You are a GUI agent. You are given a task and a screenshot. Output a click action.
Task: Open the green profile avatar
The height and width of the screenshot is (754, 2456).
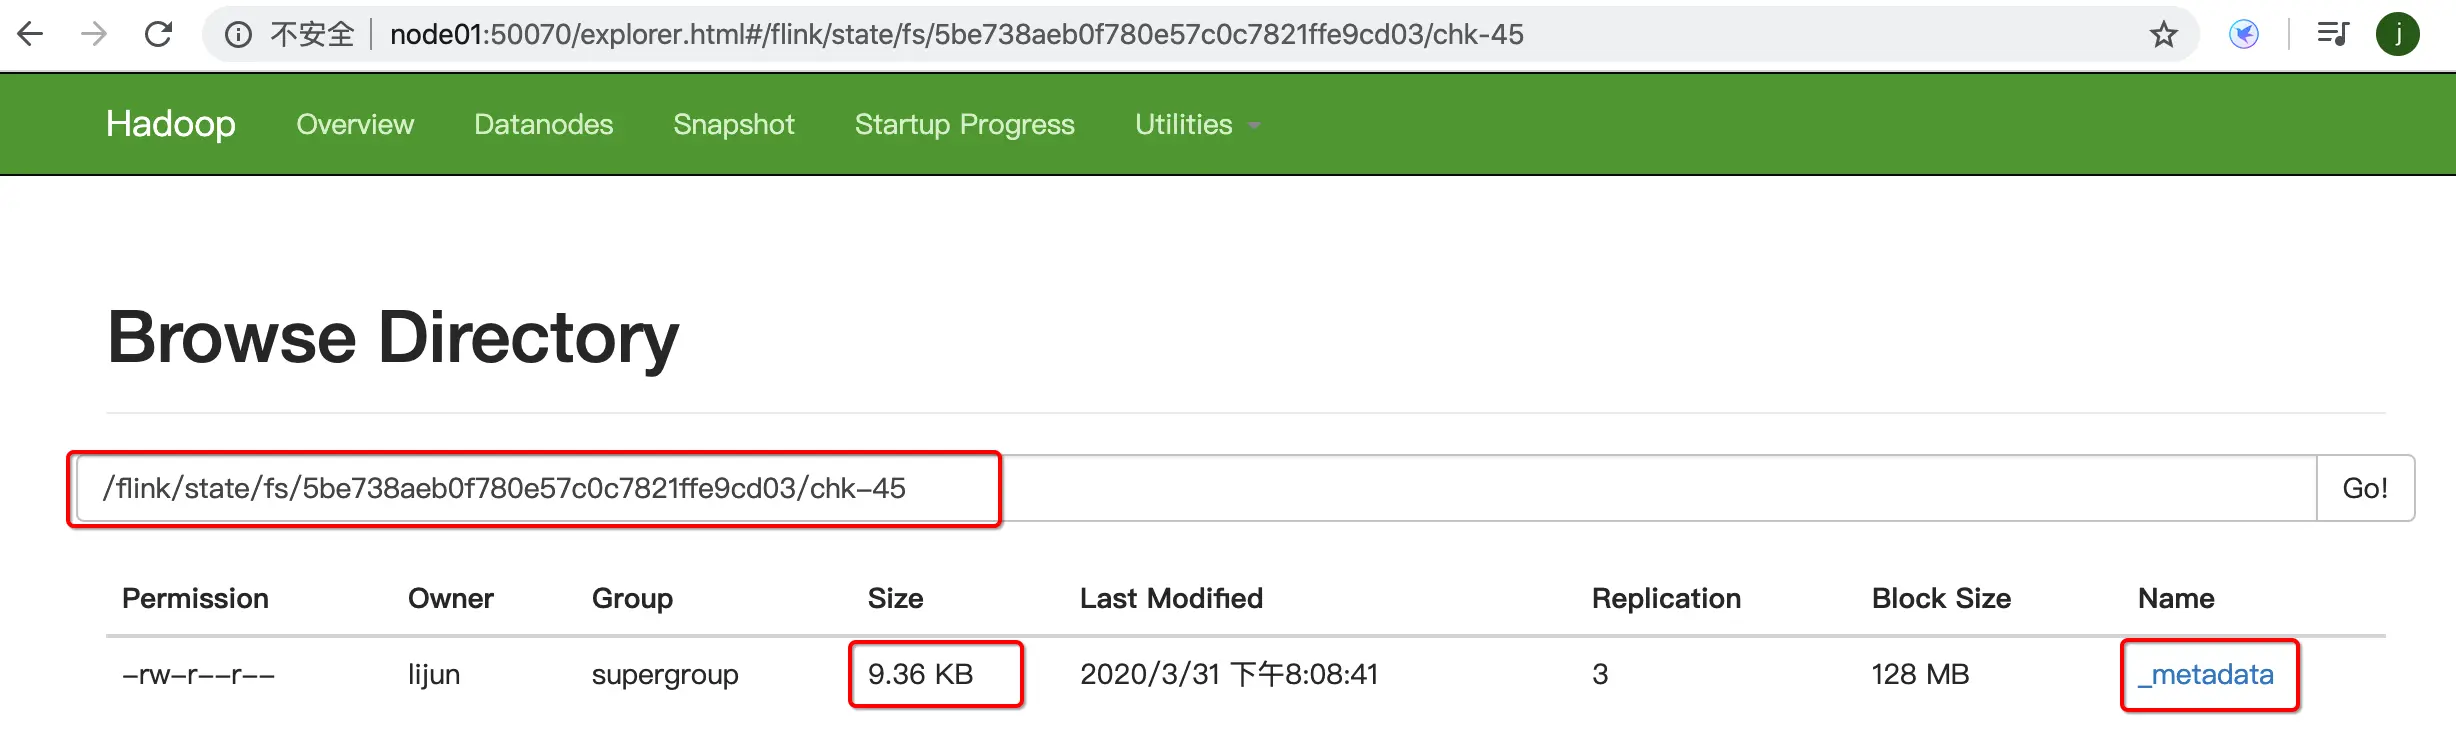(2397, 35)
